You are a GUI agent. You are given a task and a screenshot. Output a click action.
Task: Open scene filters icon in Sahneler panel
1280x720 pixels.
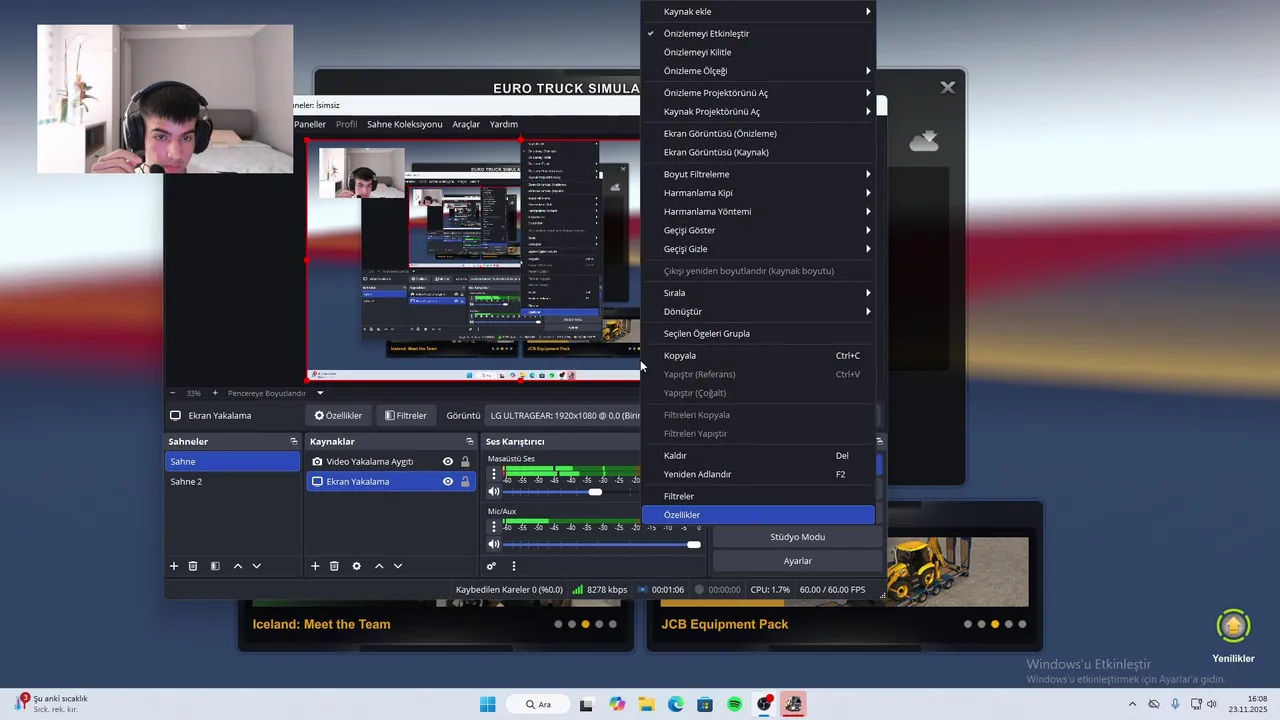pyautogui.click(x=215, y=566)
